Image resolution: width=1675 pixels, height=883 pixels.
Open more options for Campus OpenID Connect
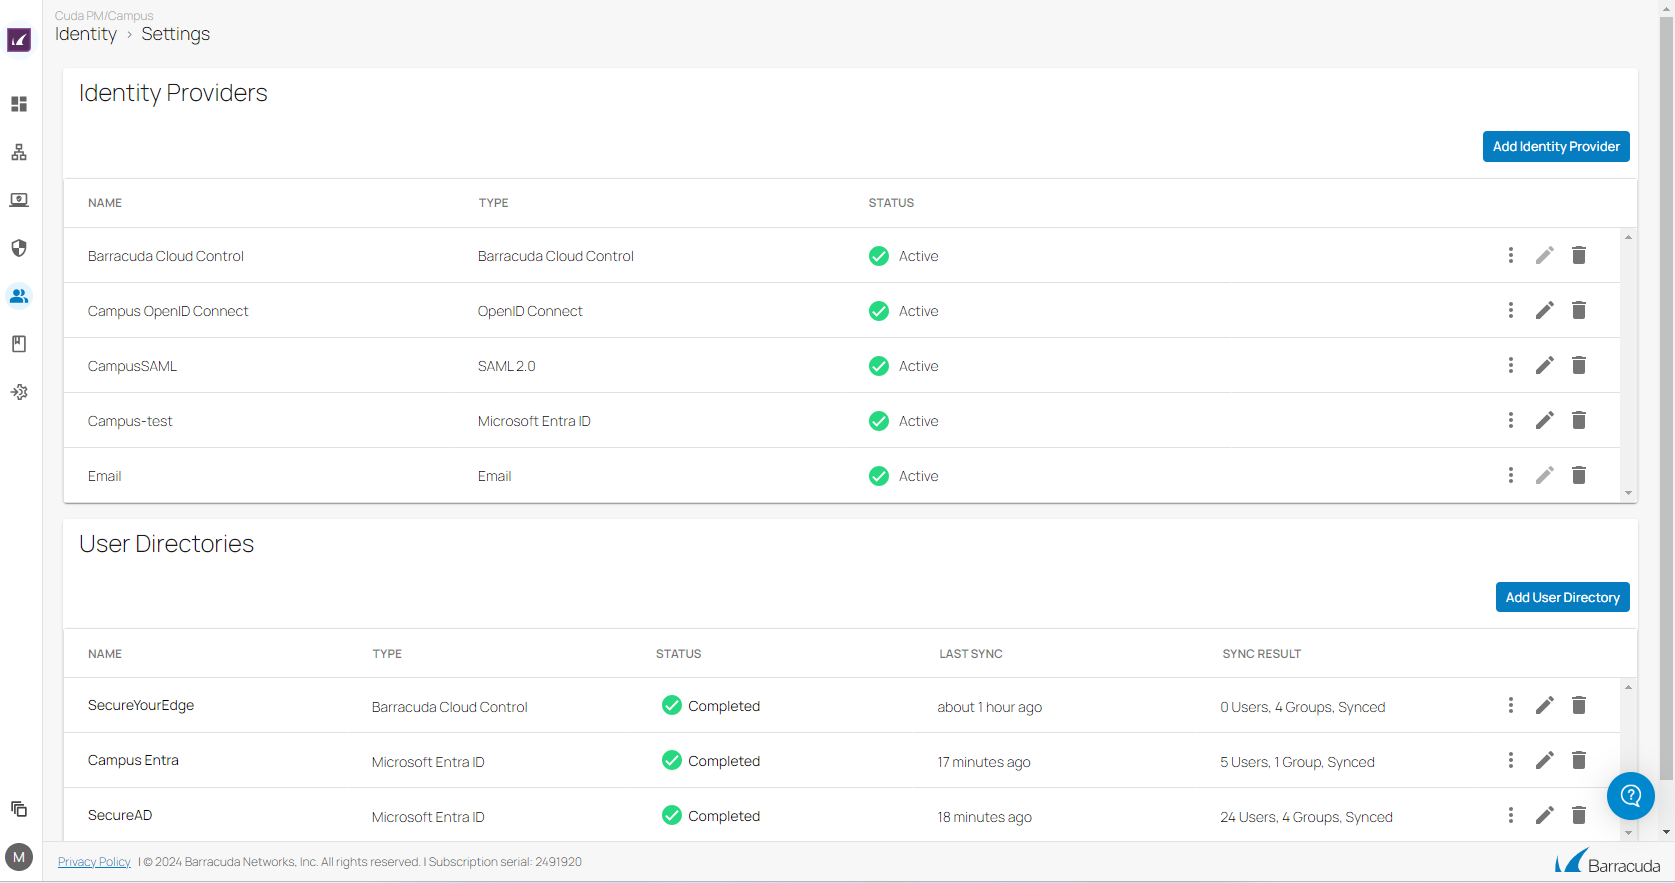[1511, 310]
